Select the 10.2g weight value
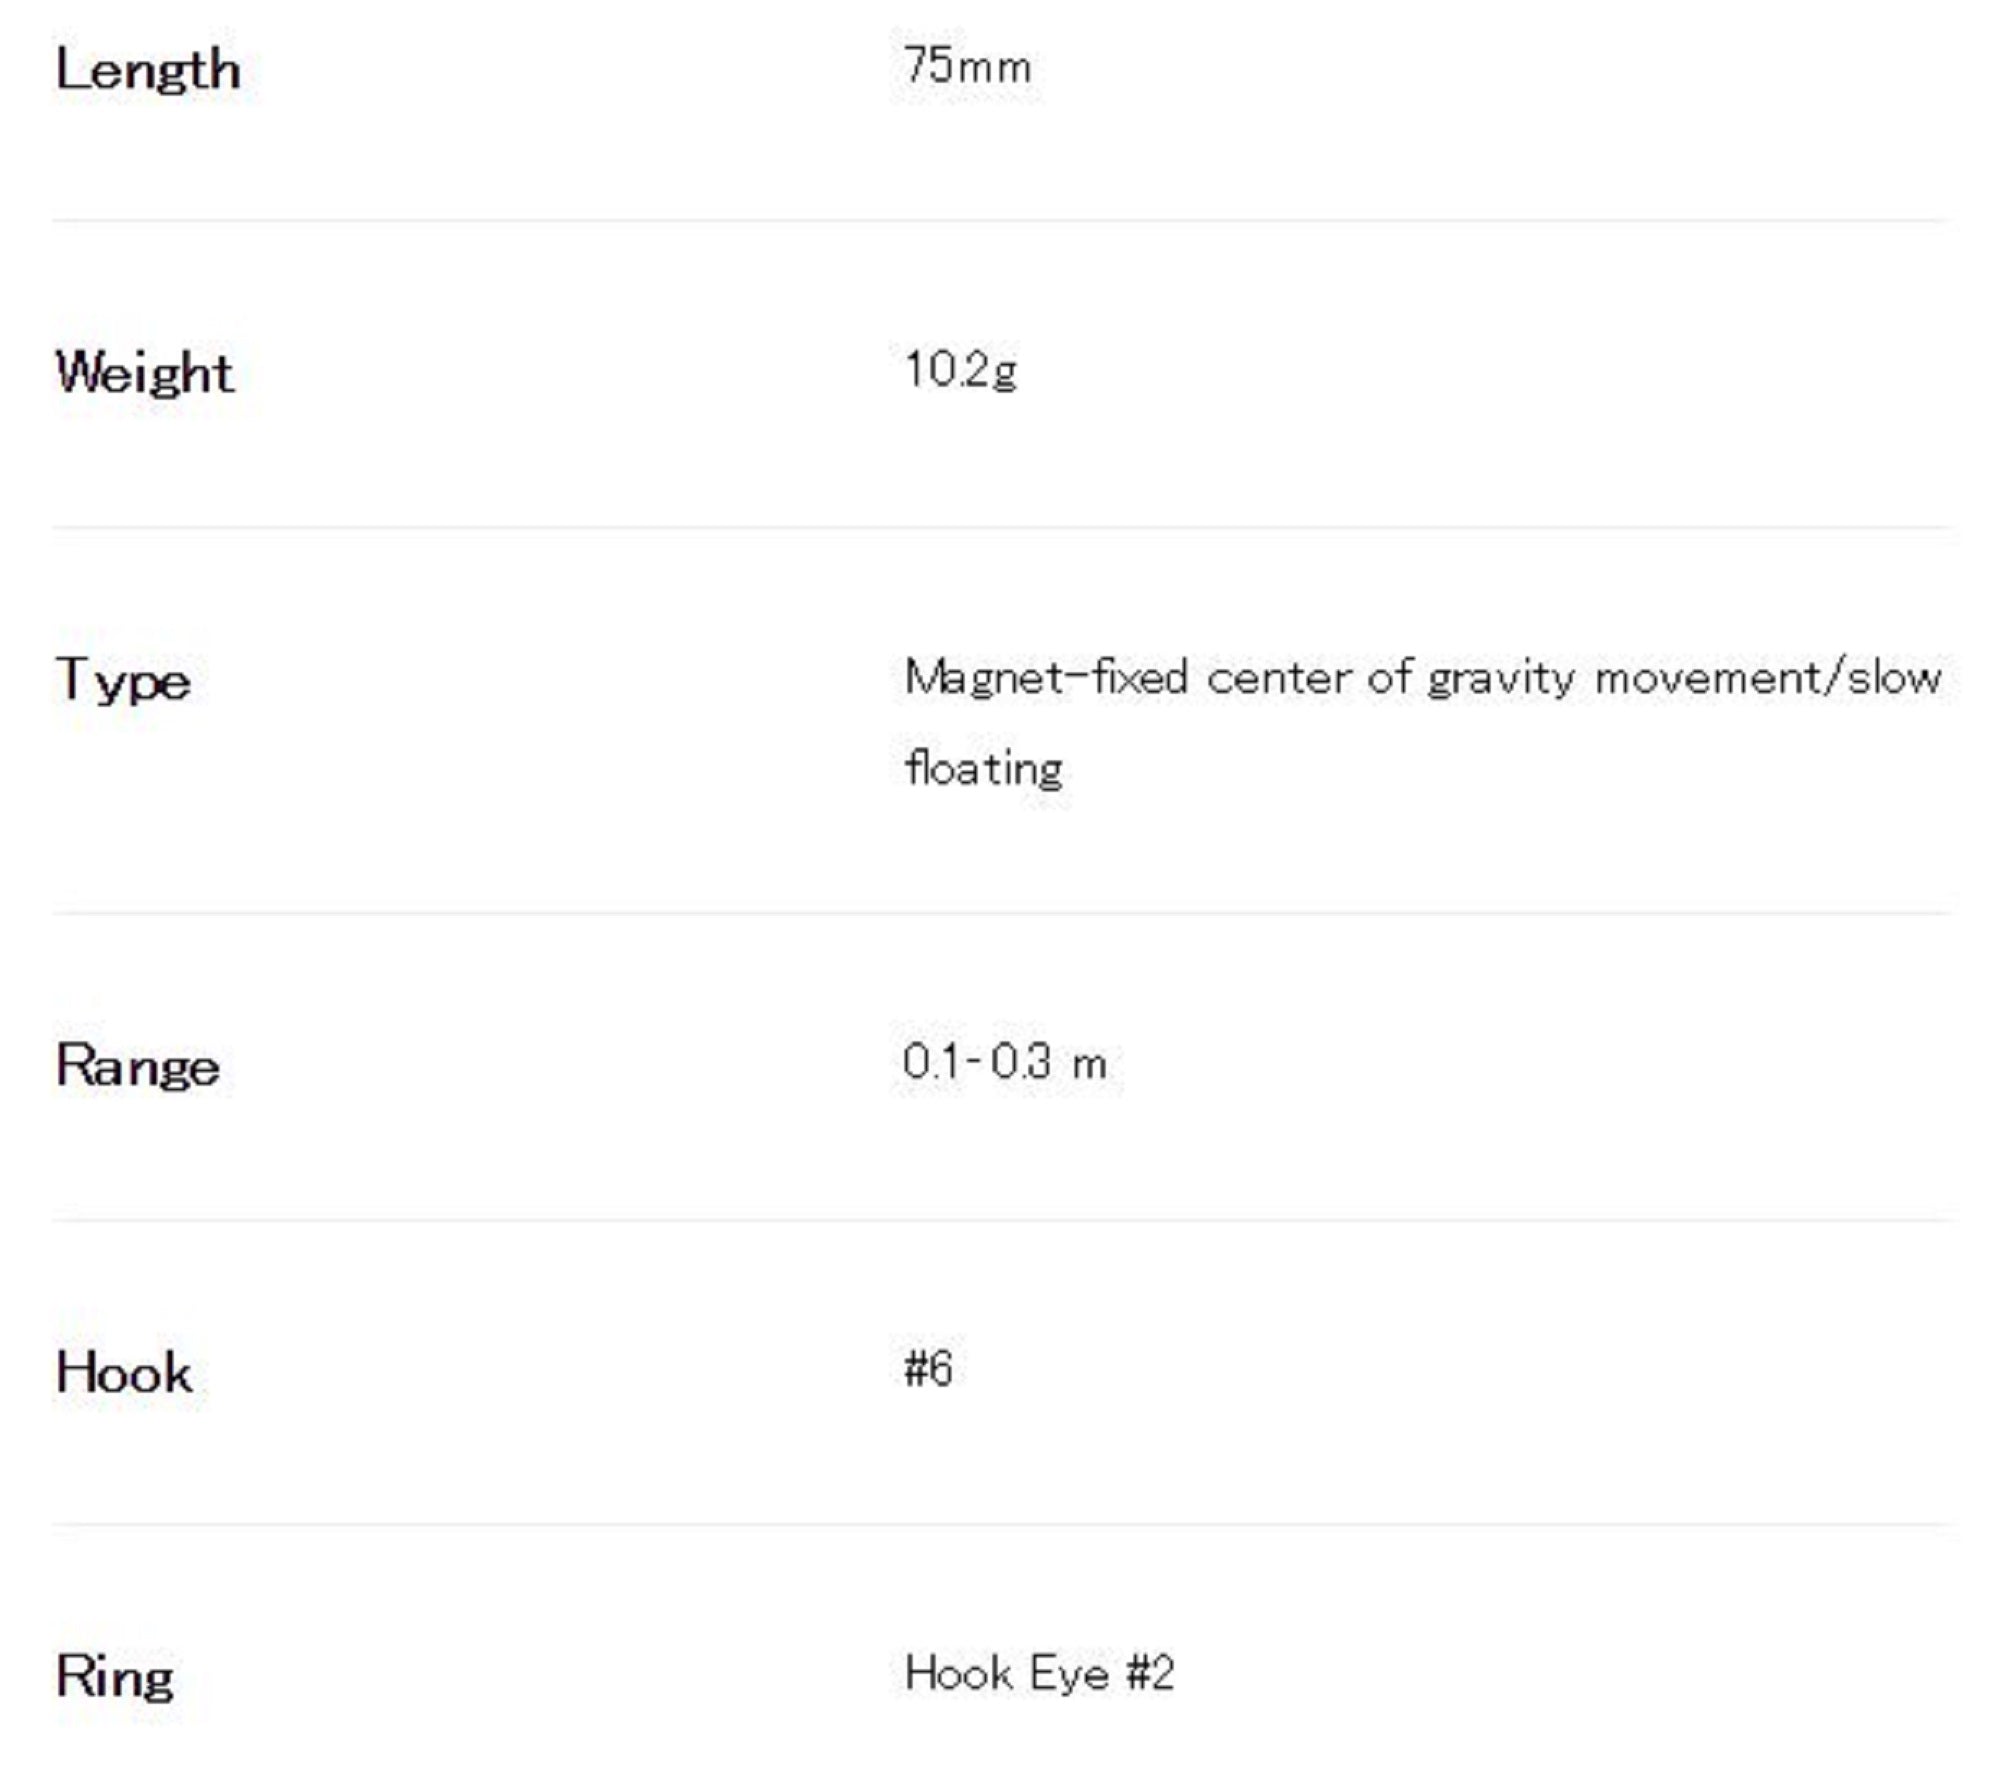The image size is (2000, 1781). click(x=960, y=370)
